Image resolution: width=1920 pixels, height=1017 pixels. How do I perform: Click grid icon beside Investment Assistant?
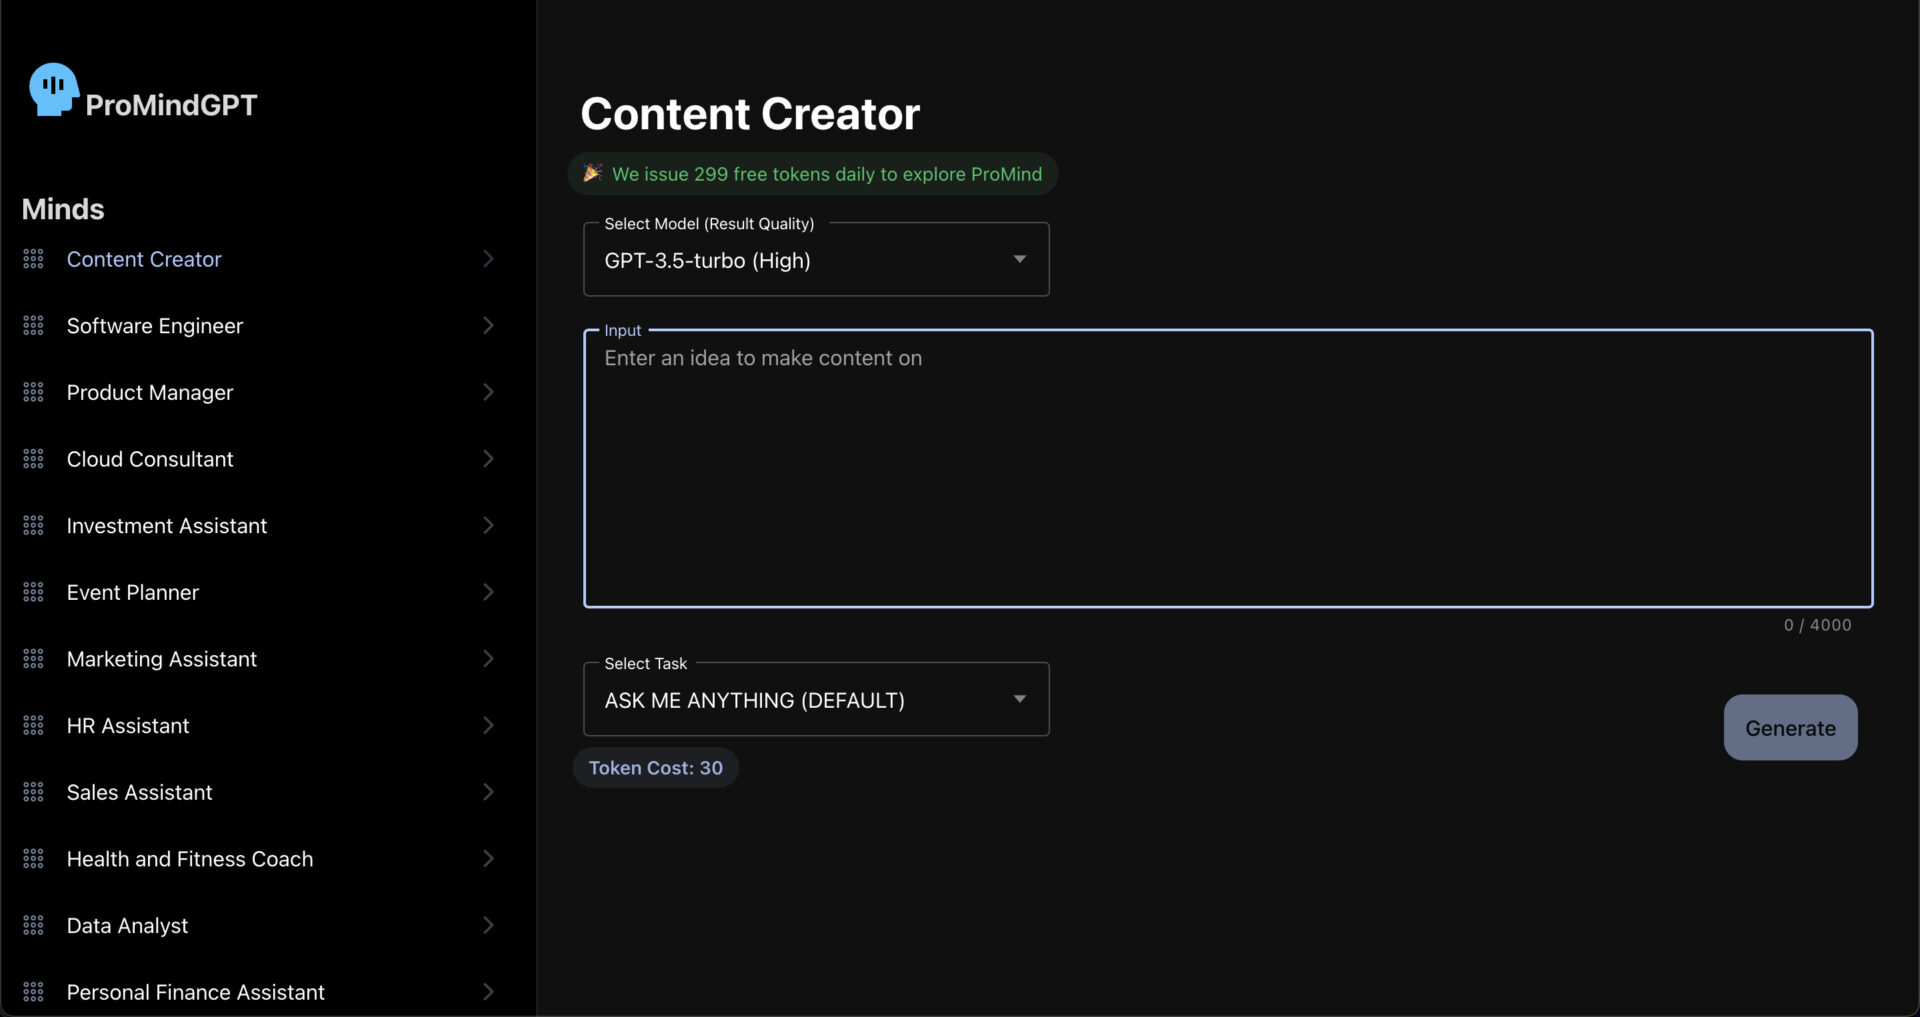pyautogui.click(x=33, y=526)
